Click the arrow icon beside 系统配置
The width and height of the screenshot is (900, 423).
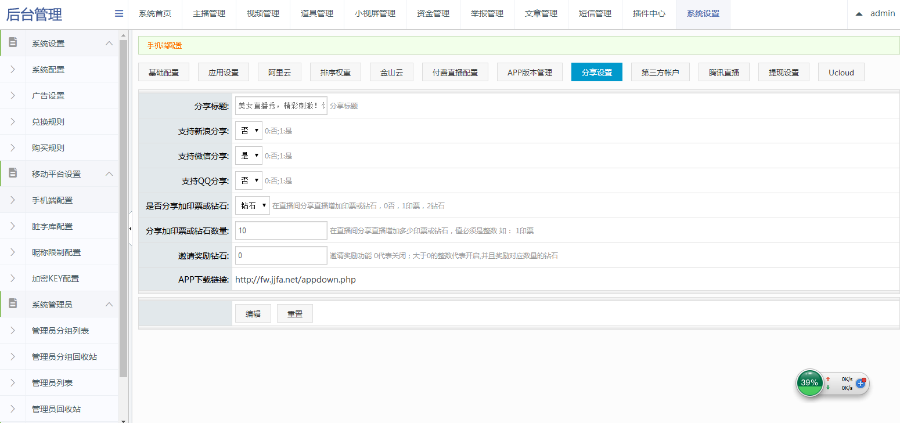point(13,69)
